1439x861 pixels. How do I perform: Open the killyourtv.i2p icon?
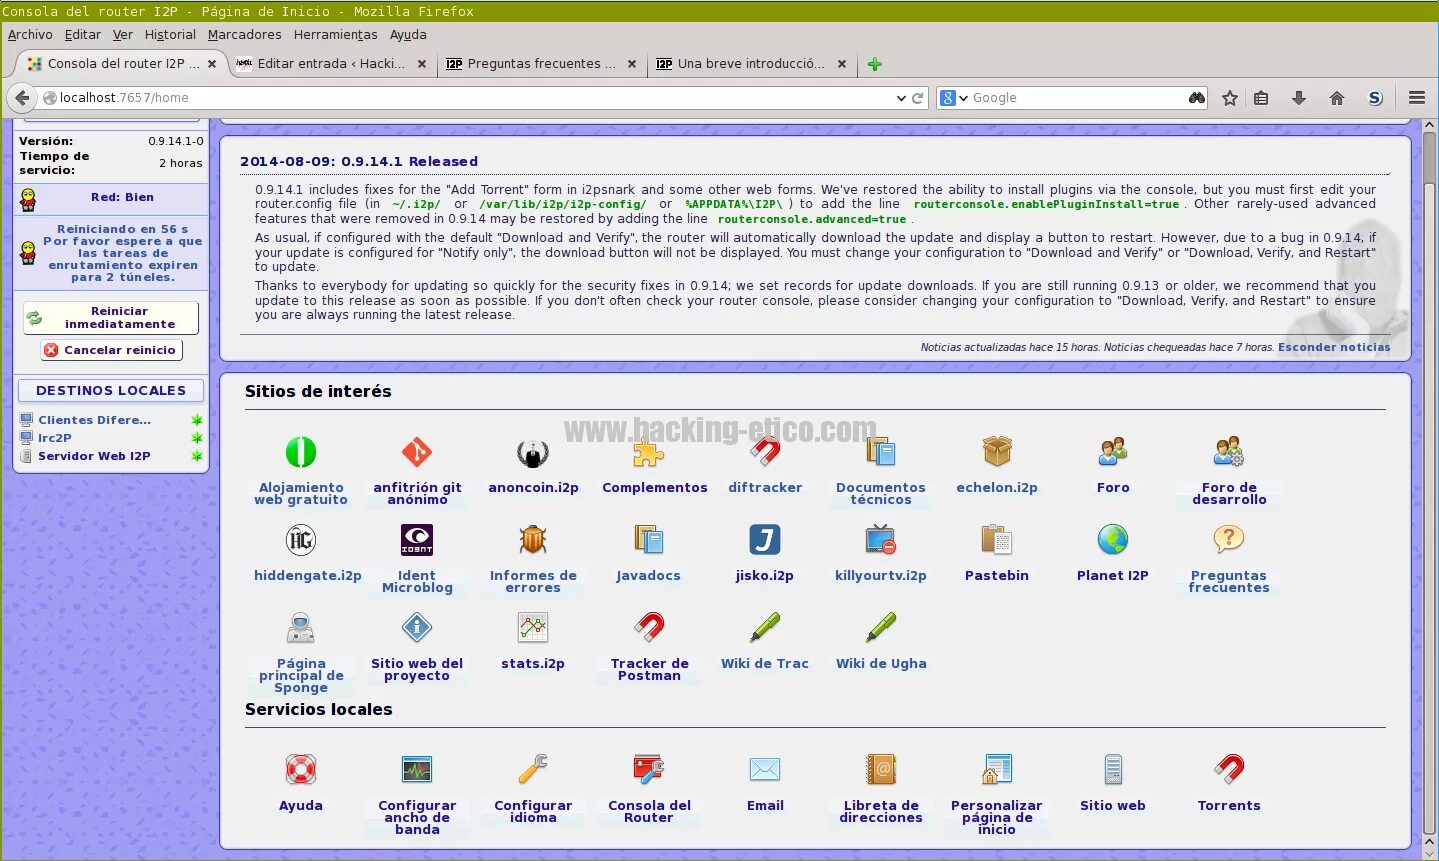pos(881,540)
